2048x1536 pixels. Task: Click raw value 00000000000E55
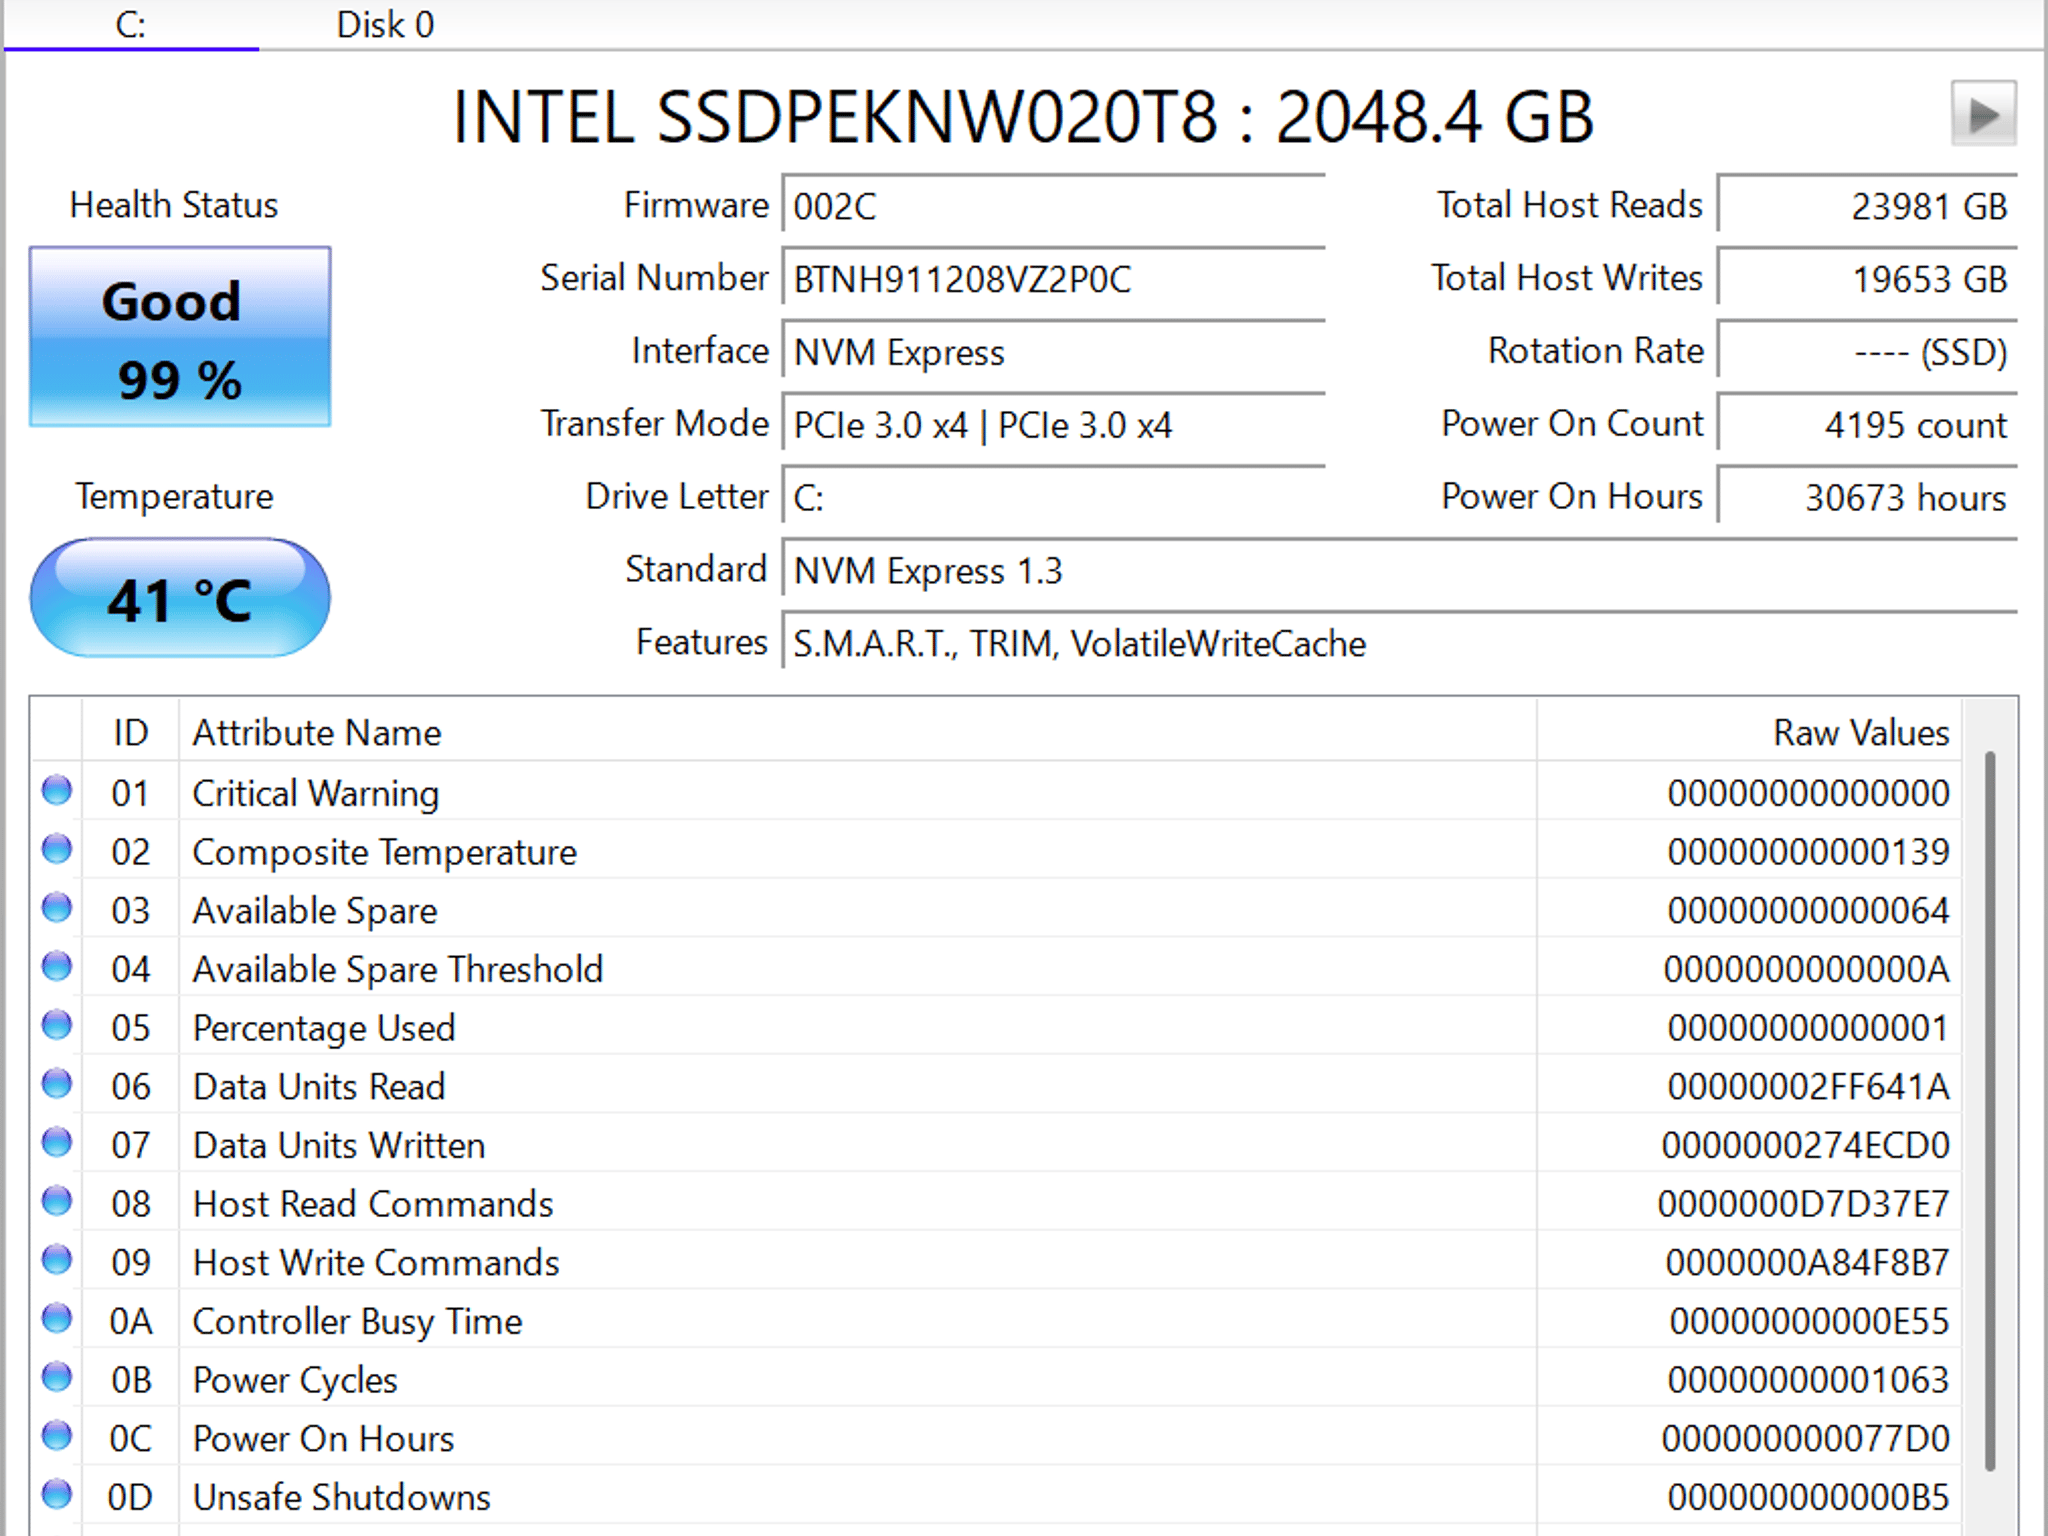coord(1809,1321)
